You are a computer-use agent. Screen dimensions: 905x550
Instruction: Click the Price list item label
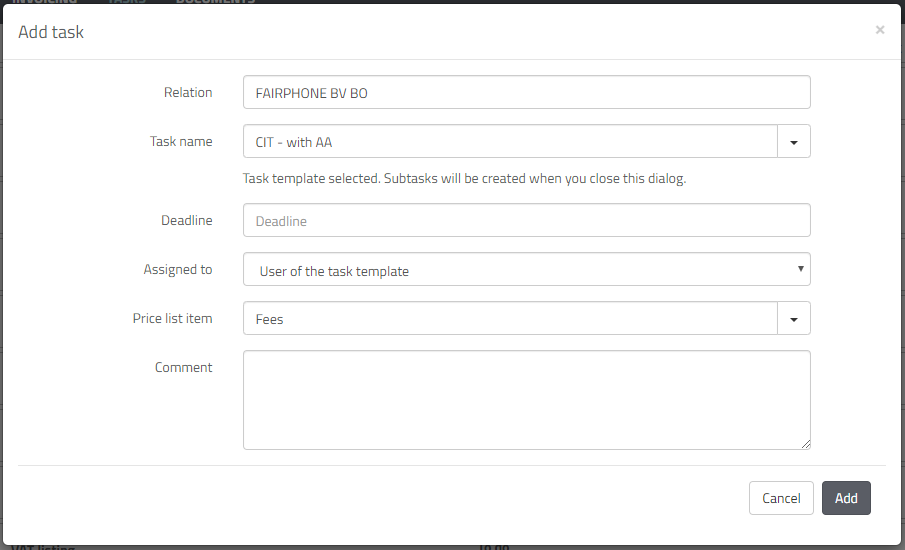[173, 318]
